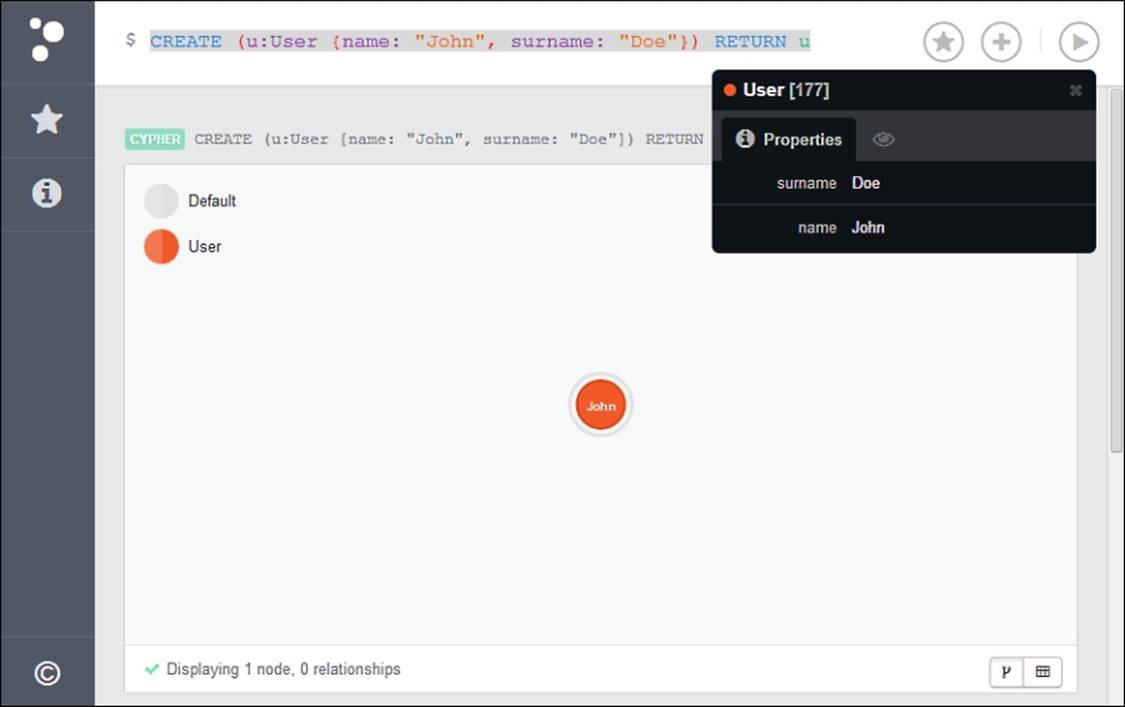
Task: Switch to graph view mode
Action: 1007,672
